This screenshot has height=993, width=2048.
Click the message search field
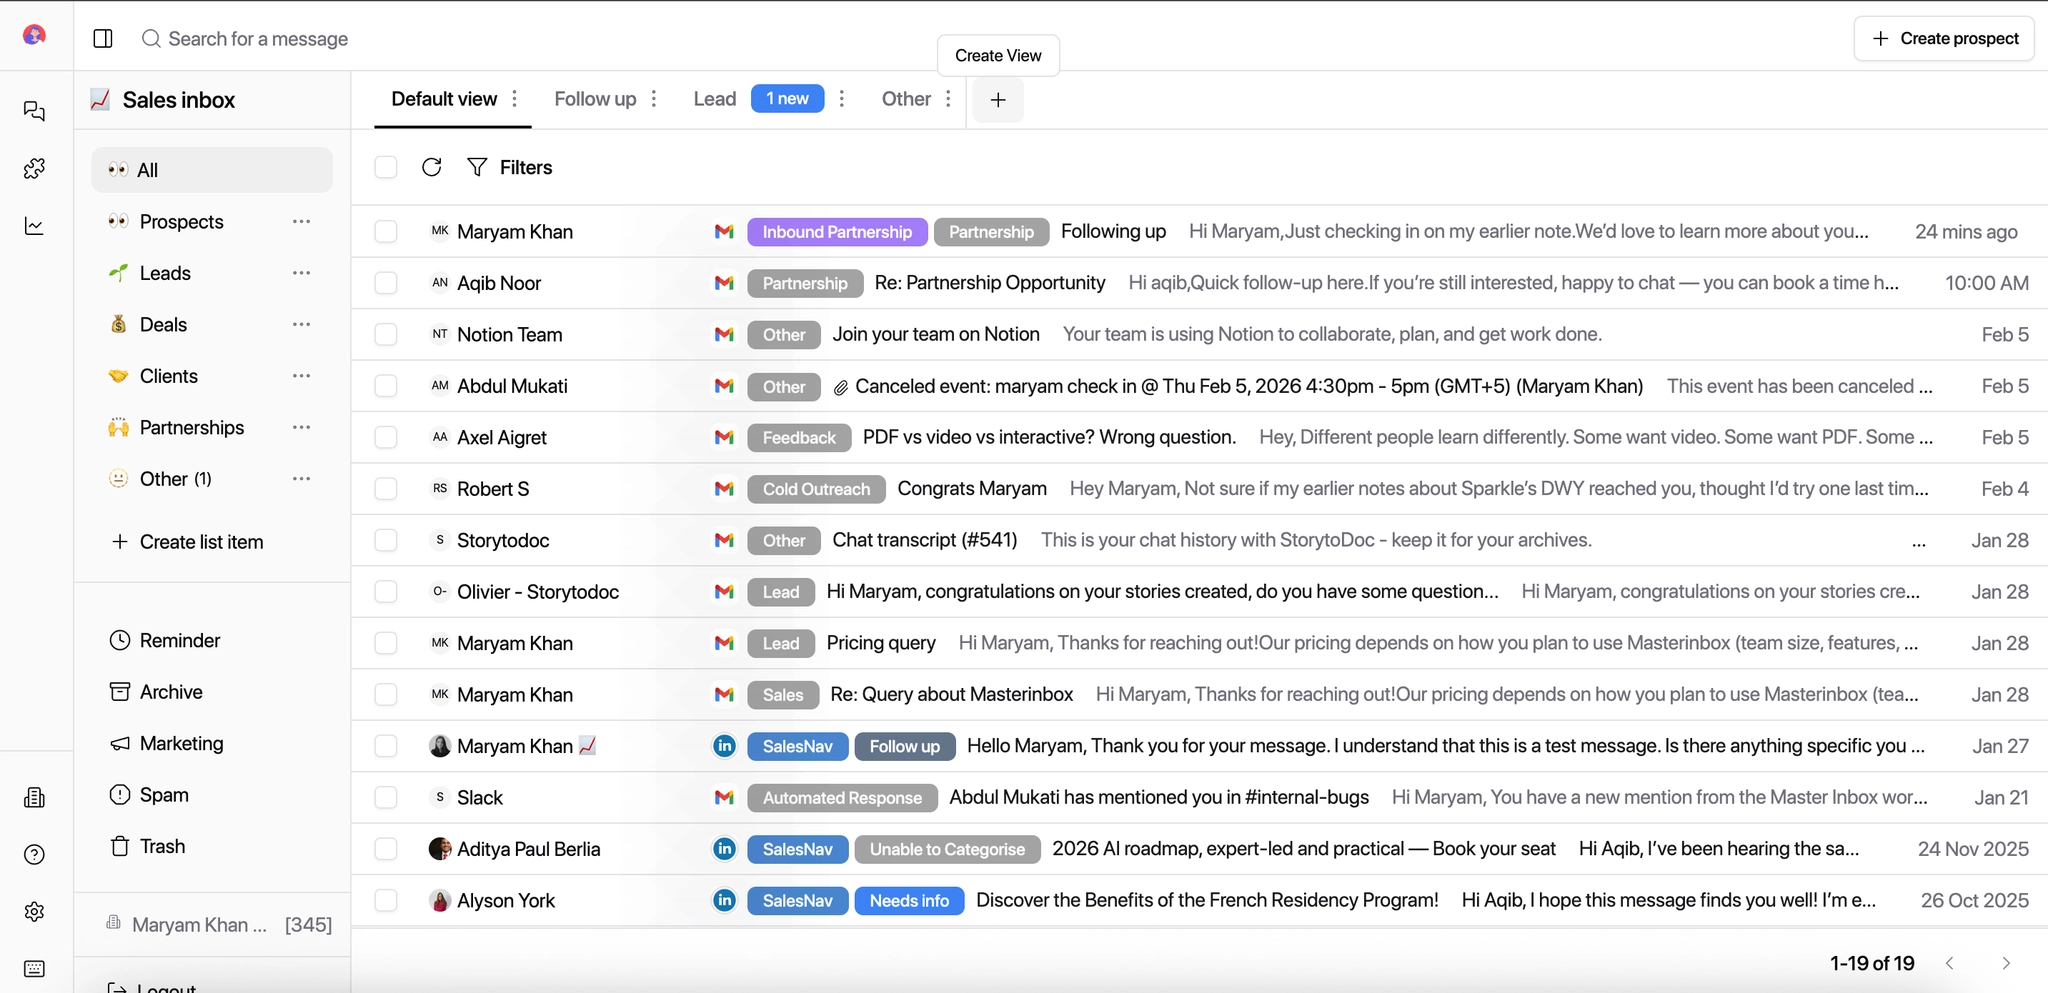coord(258,39)
